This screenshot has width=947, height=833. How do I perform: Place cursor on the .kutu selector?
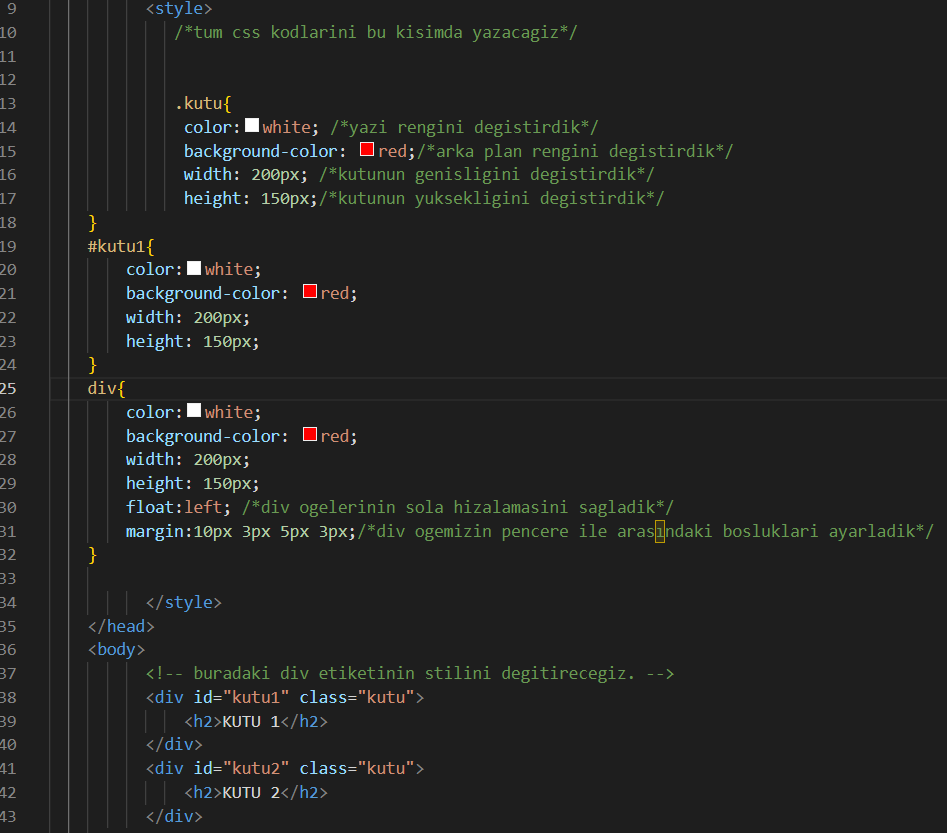point(202,103)
